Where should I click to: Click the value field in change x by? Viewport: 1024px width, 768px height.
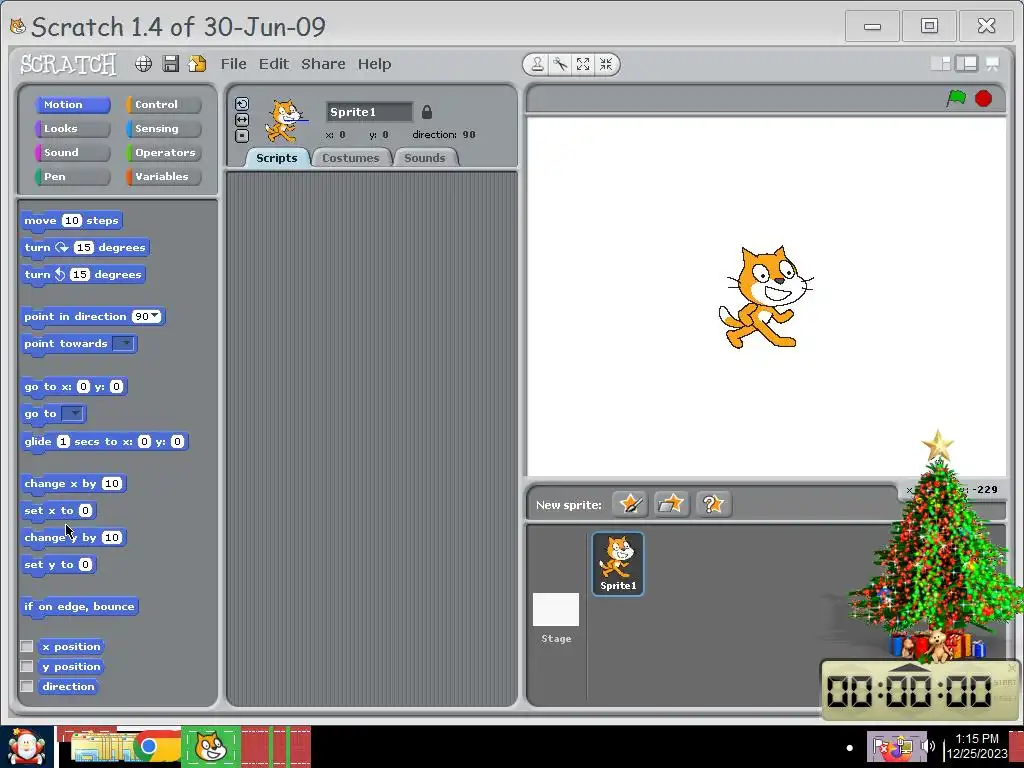point(112,483)
